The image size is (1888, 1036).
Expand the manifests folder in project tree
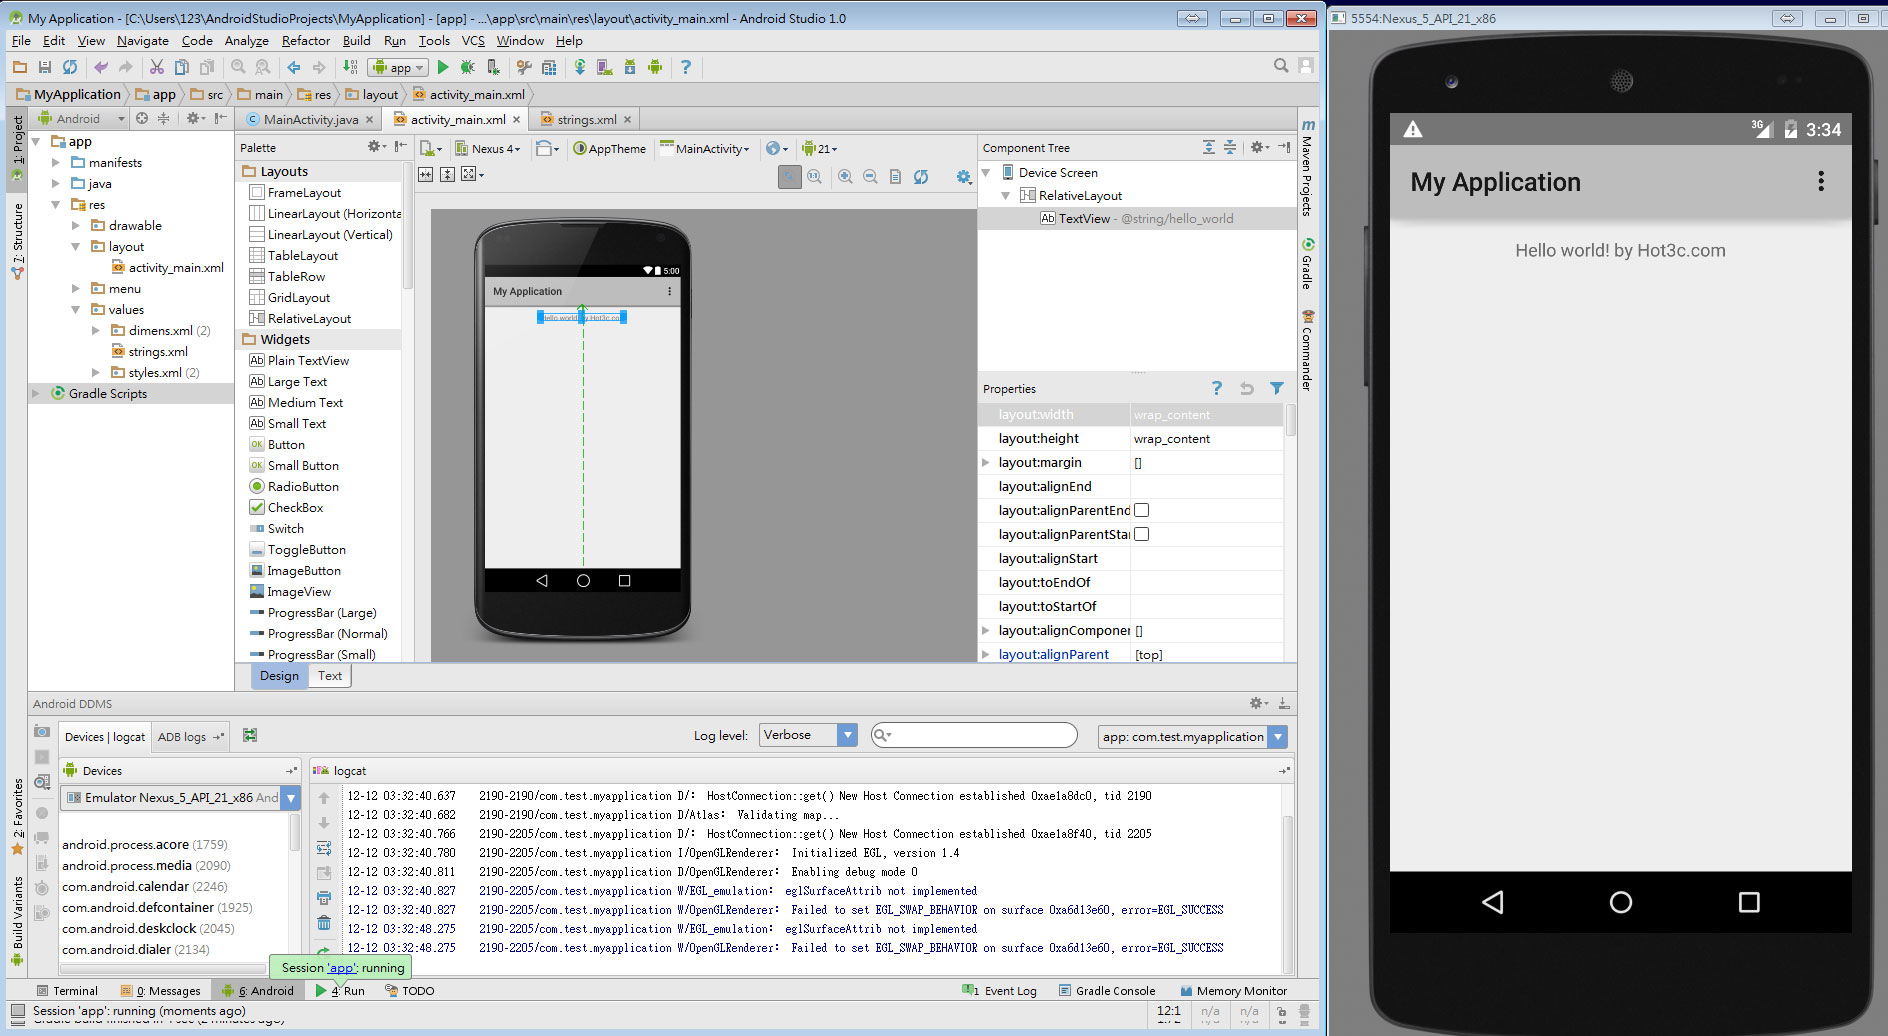click(56, 163)
